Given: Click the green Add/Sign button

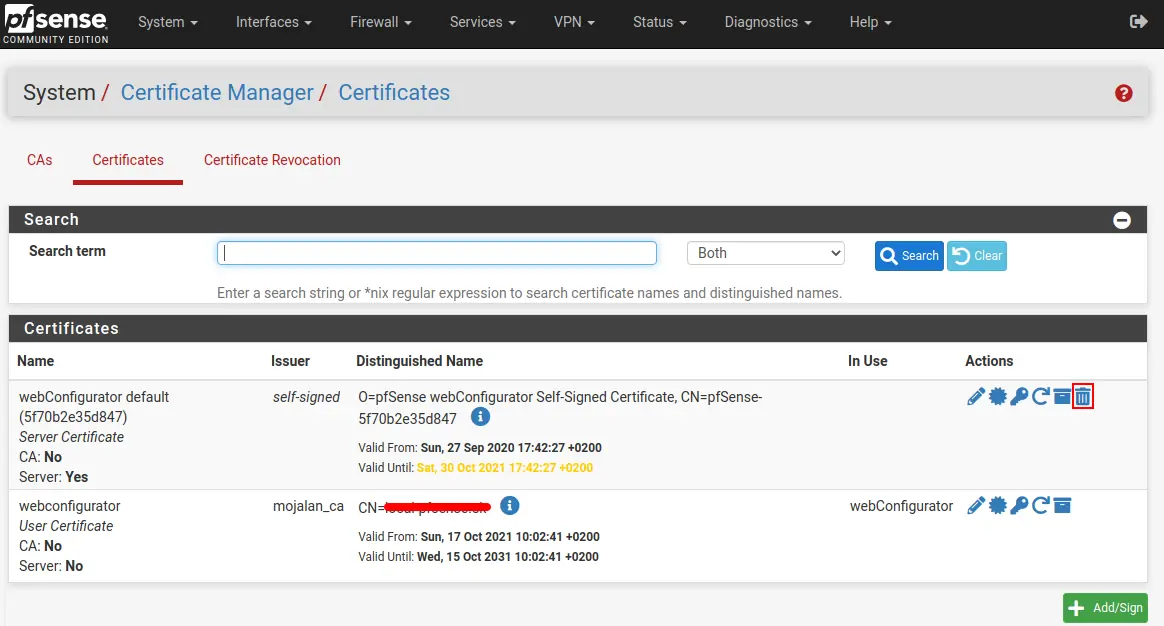Looking at the screenshot, I should point(1105,607).
